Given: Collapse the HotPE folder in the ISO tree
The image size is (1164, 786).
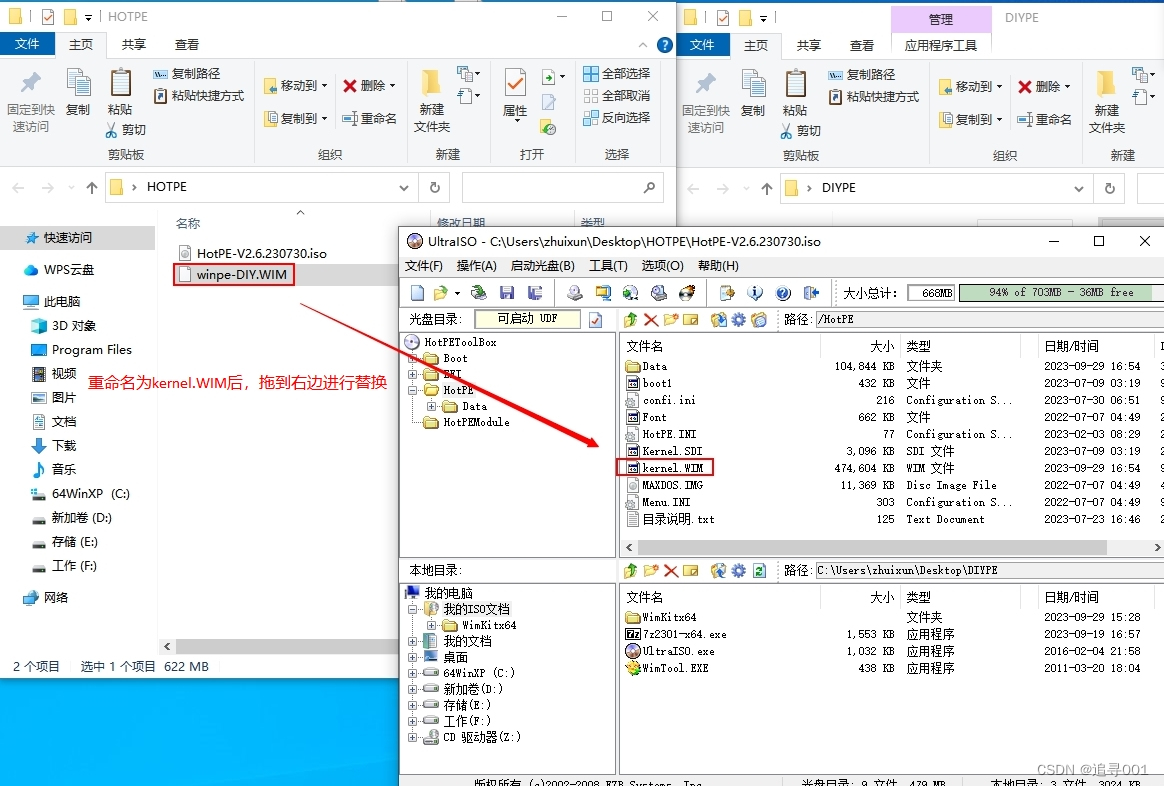Looking at the screenshot, I should [x=413, y=390].
